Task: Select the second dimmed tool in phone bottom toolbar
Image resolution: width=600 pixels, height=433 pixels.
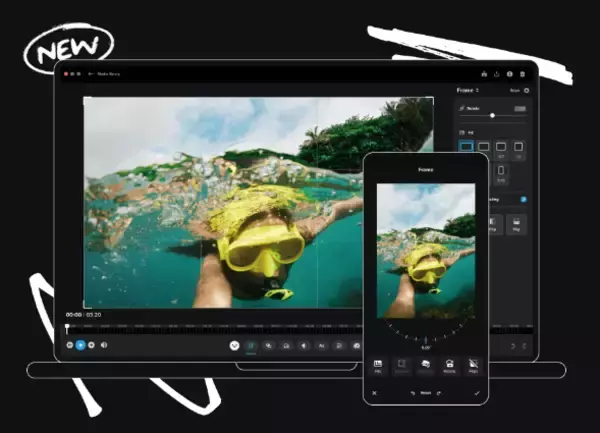Action: 401,366
